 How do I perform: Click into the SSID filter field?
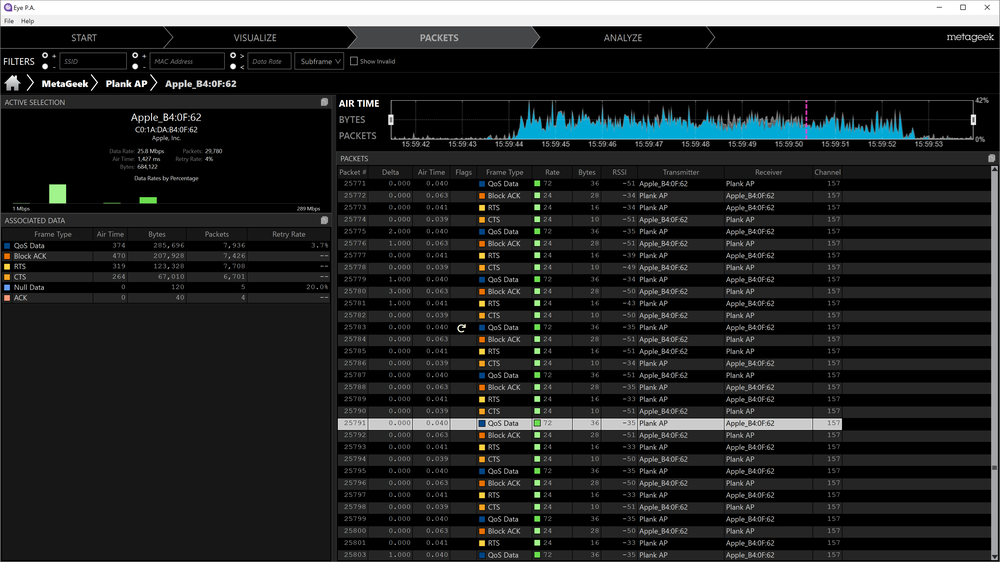tap(93, 61)
